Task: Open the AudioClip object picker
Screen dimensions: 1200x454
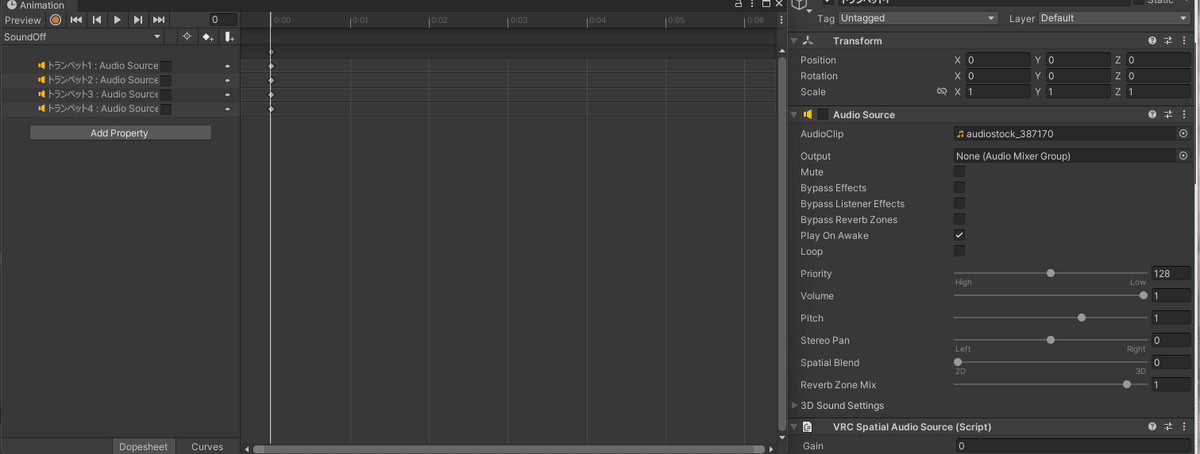Action: [x=1183, y=133]
